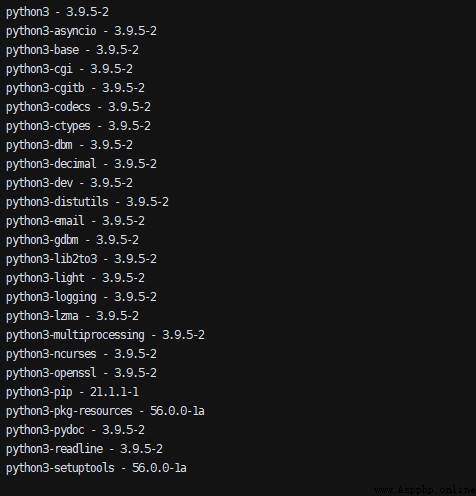Viewport: 476px width, 496px height.
Task: Select the python3-email entry
Action: [x=75, y=222]
